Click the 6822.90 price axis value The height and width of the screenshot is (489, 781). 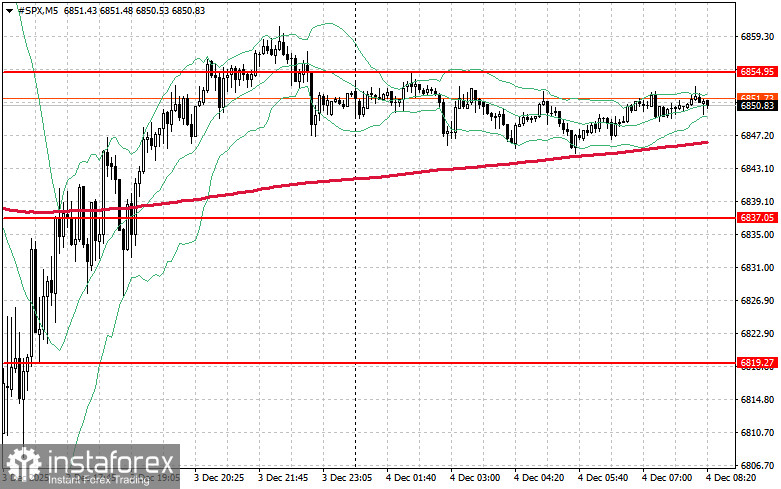coord(757,334)
